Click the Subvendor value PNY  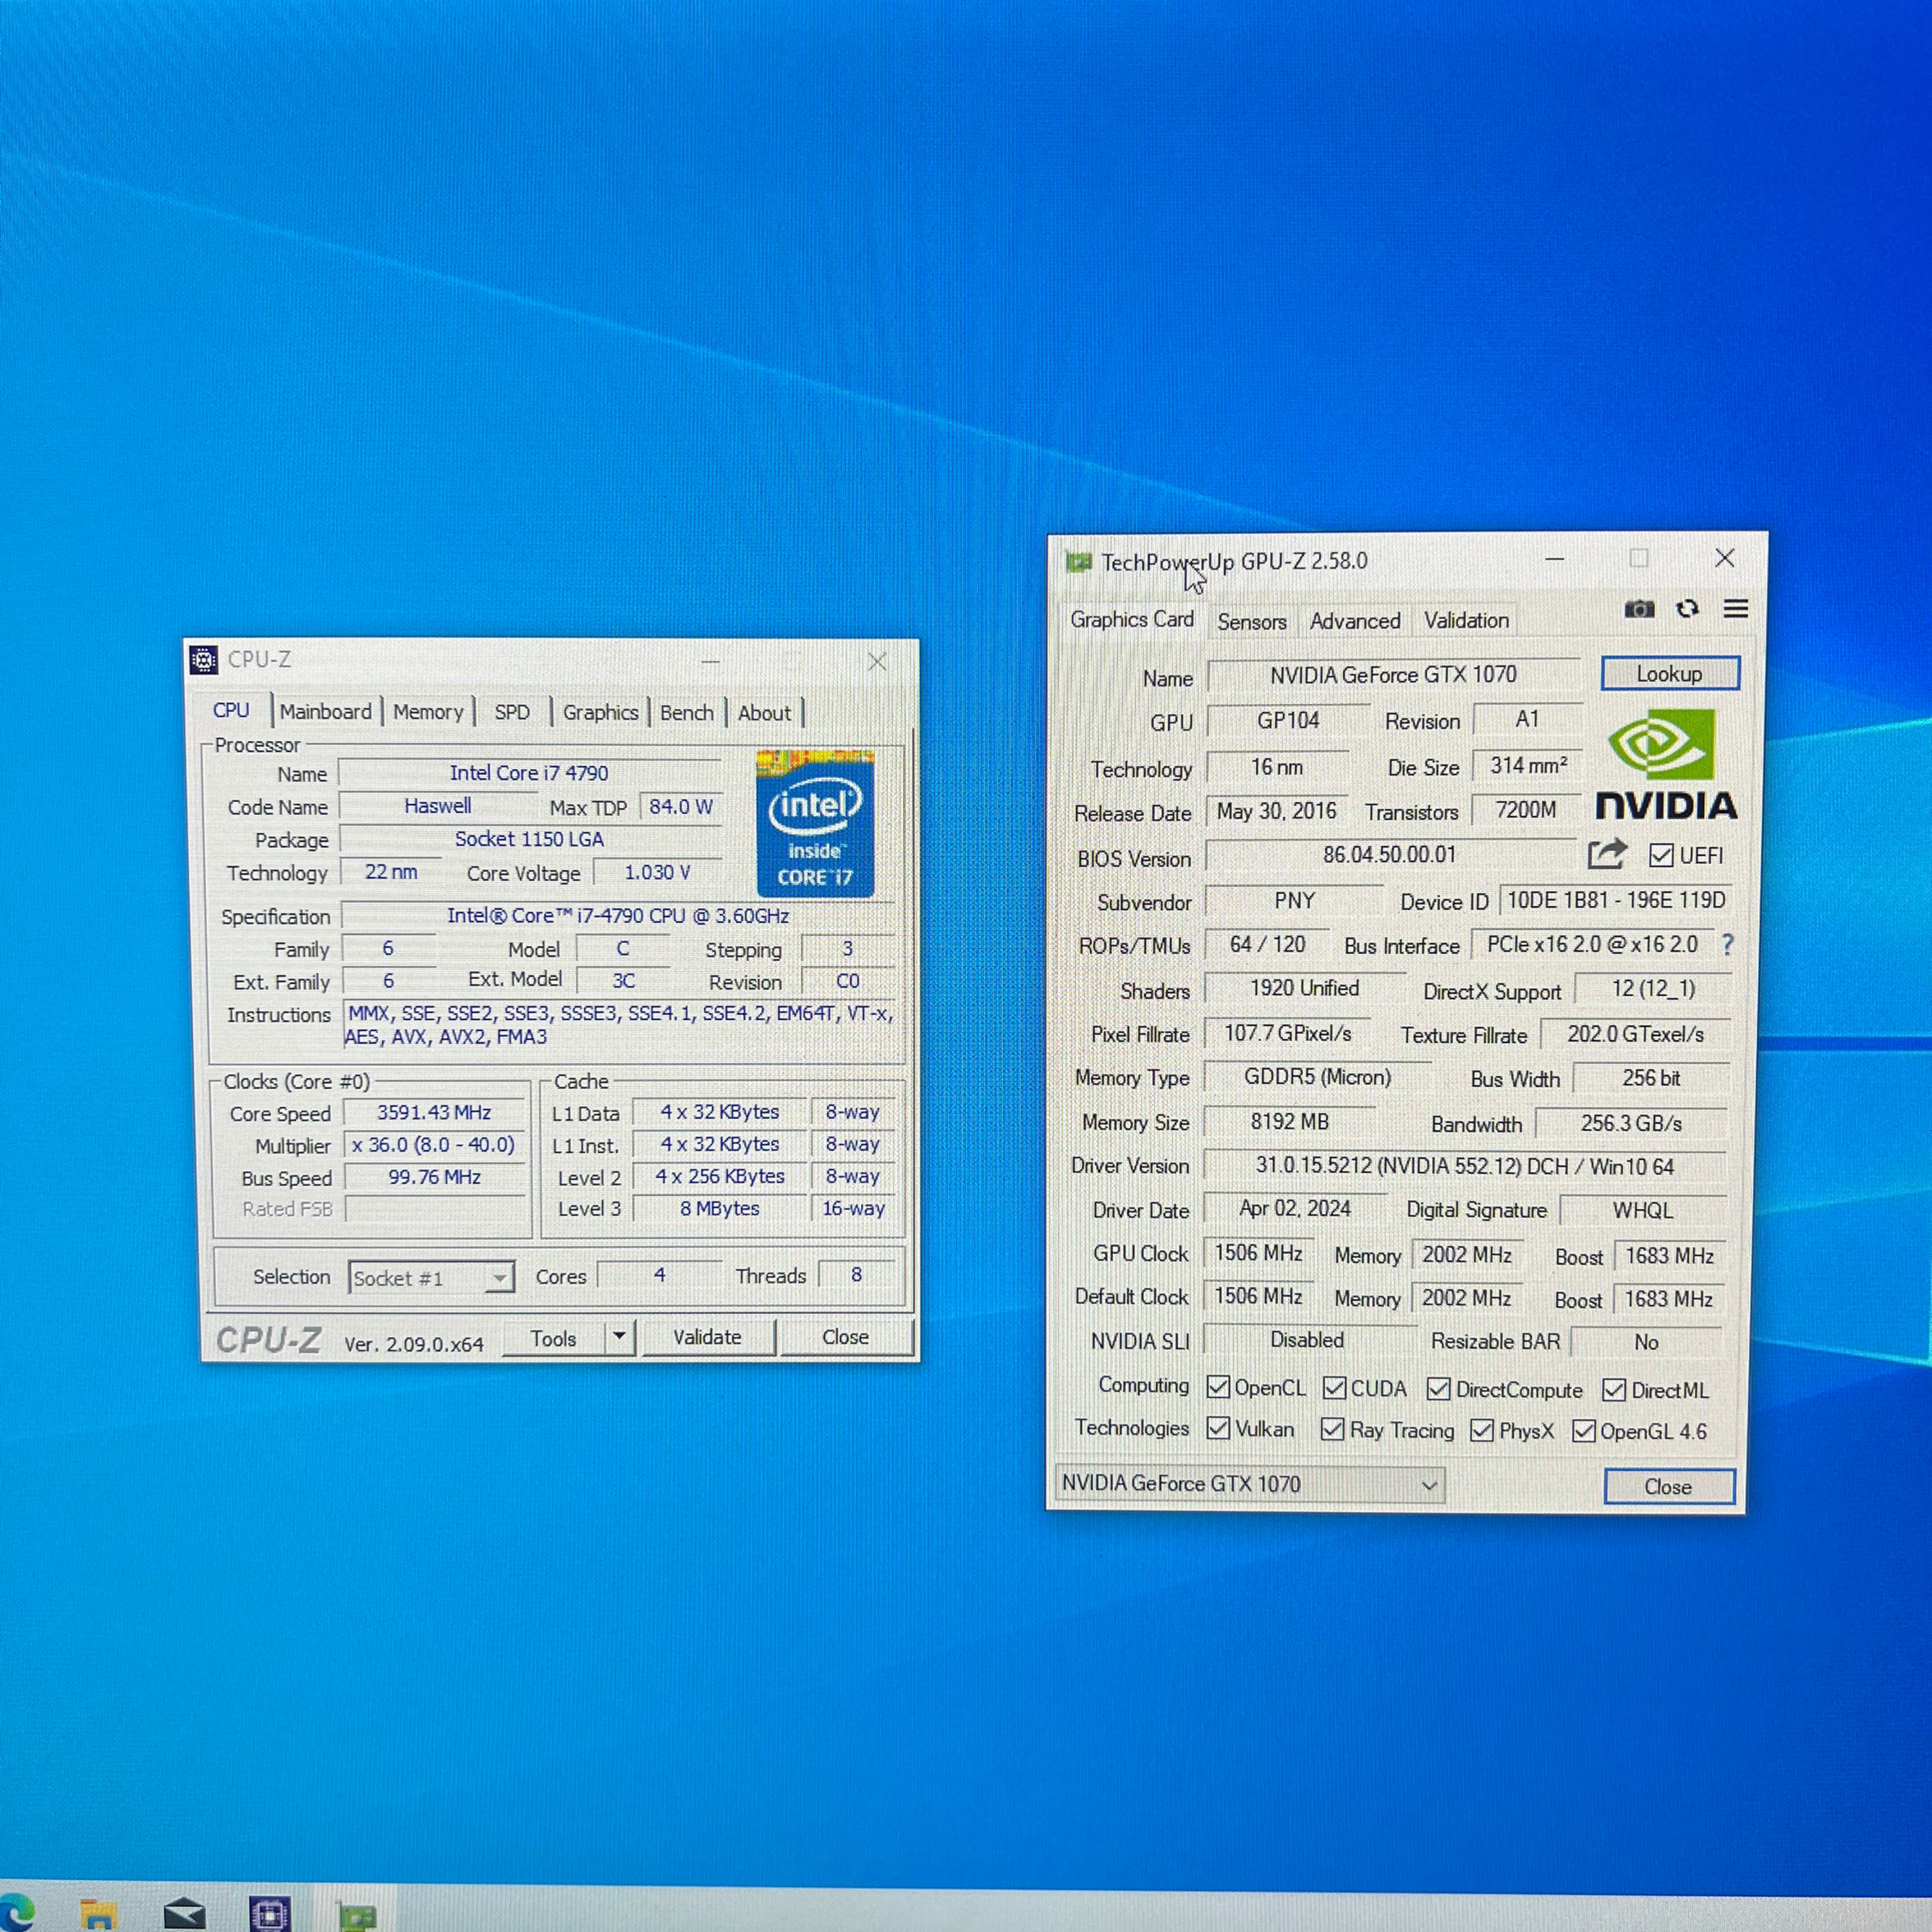pos(1295,901)
